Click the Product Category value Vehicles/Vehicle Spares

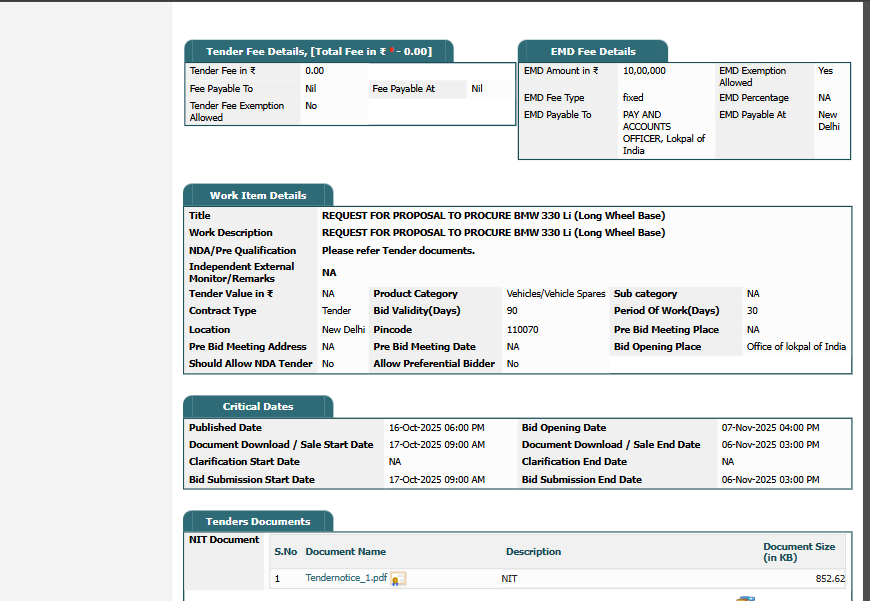coord(556,294)
